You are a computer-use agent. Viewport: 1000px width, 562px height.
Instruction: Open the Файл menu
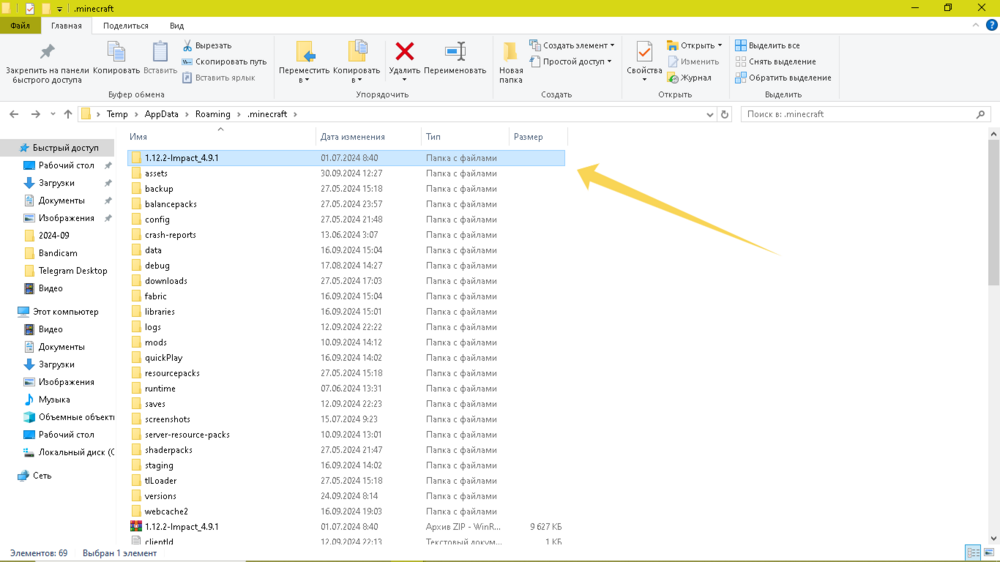pos(20,26)
